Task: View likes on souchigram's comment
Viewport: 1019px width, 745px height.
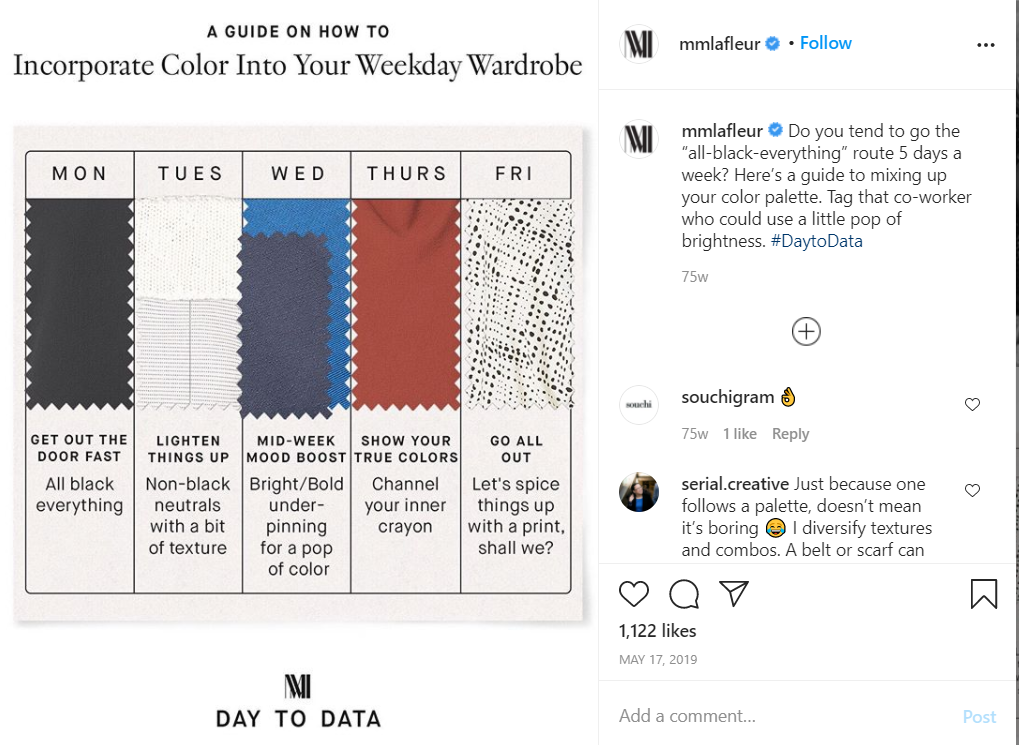Action: (x=740, y=434)
